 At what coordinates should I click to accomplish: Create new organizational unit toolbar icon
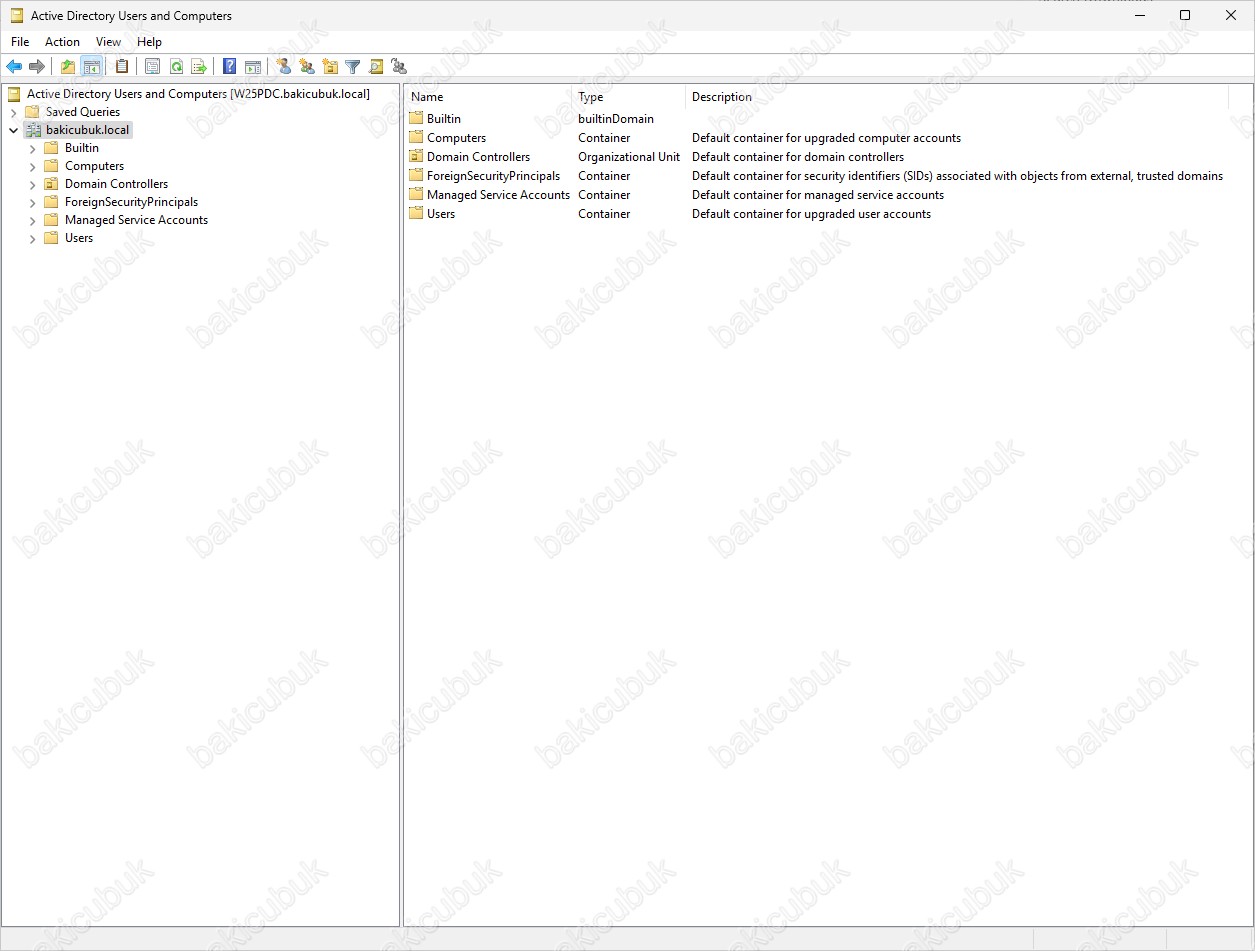coord(330,67)
